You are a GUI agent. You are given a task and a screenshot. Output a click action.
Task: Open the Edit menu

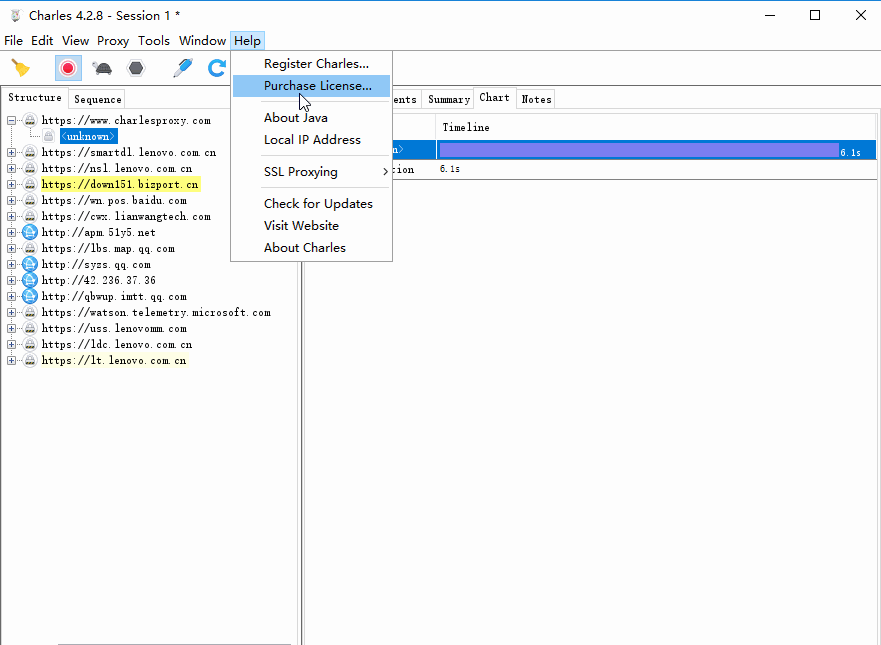pyautogui.click(x=42, y=40)
